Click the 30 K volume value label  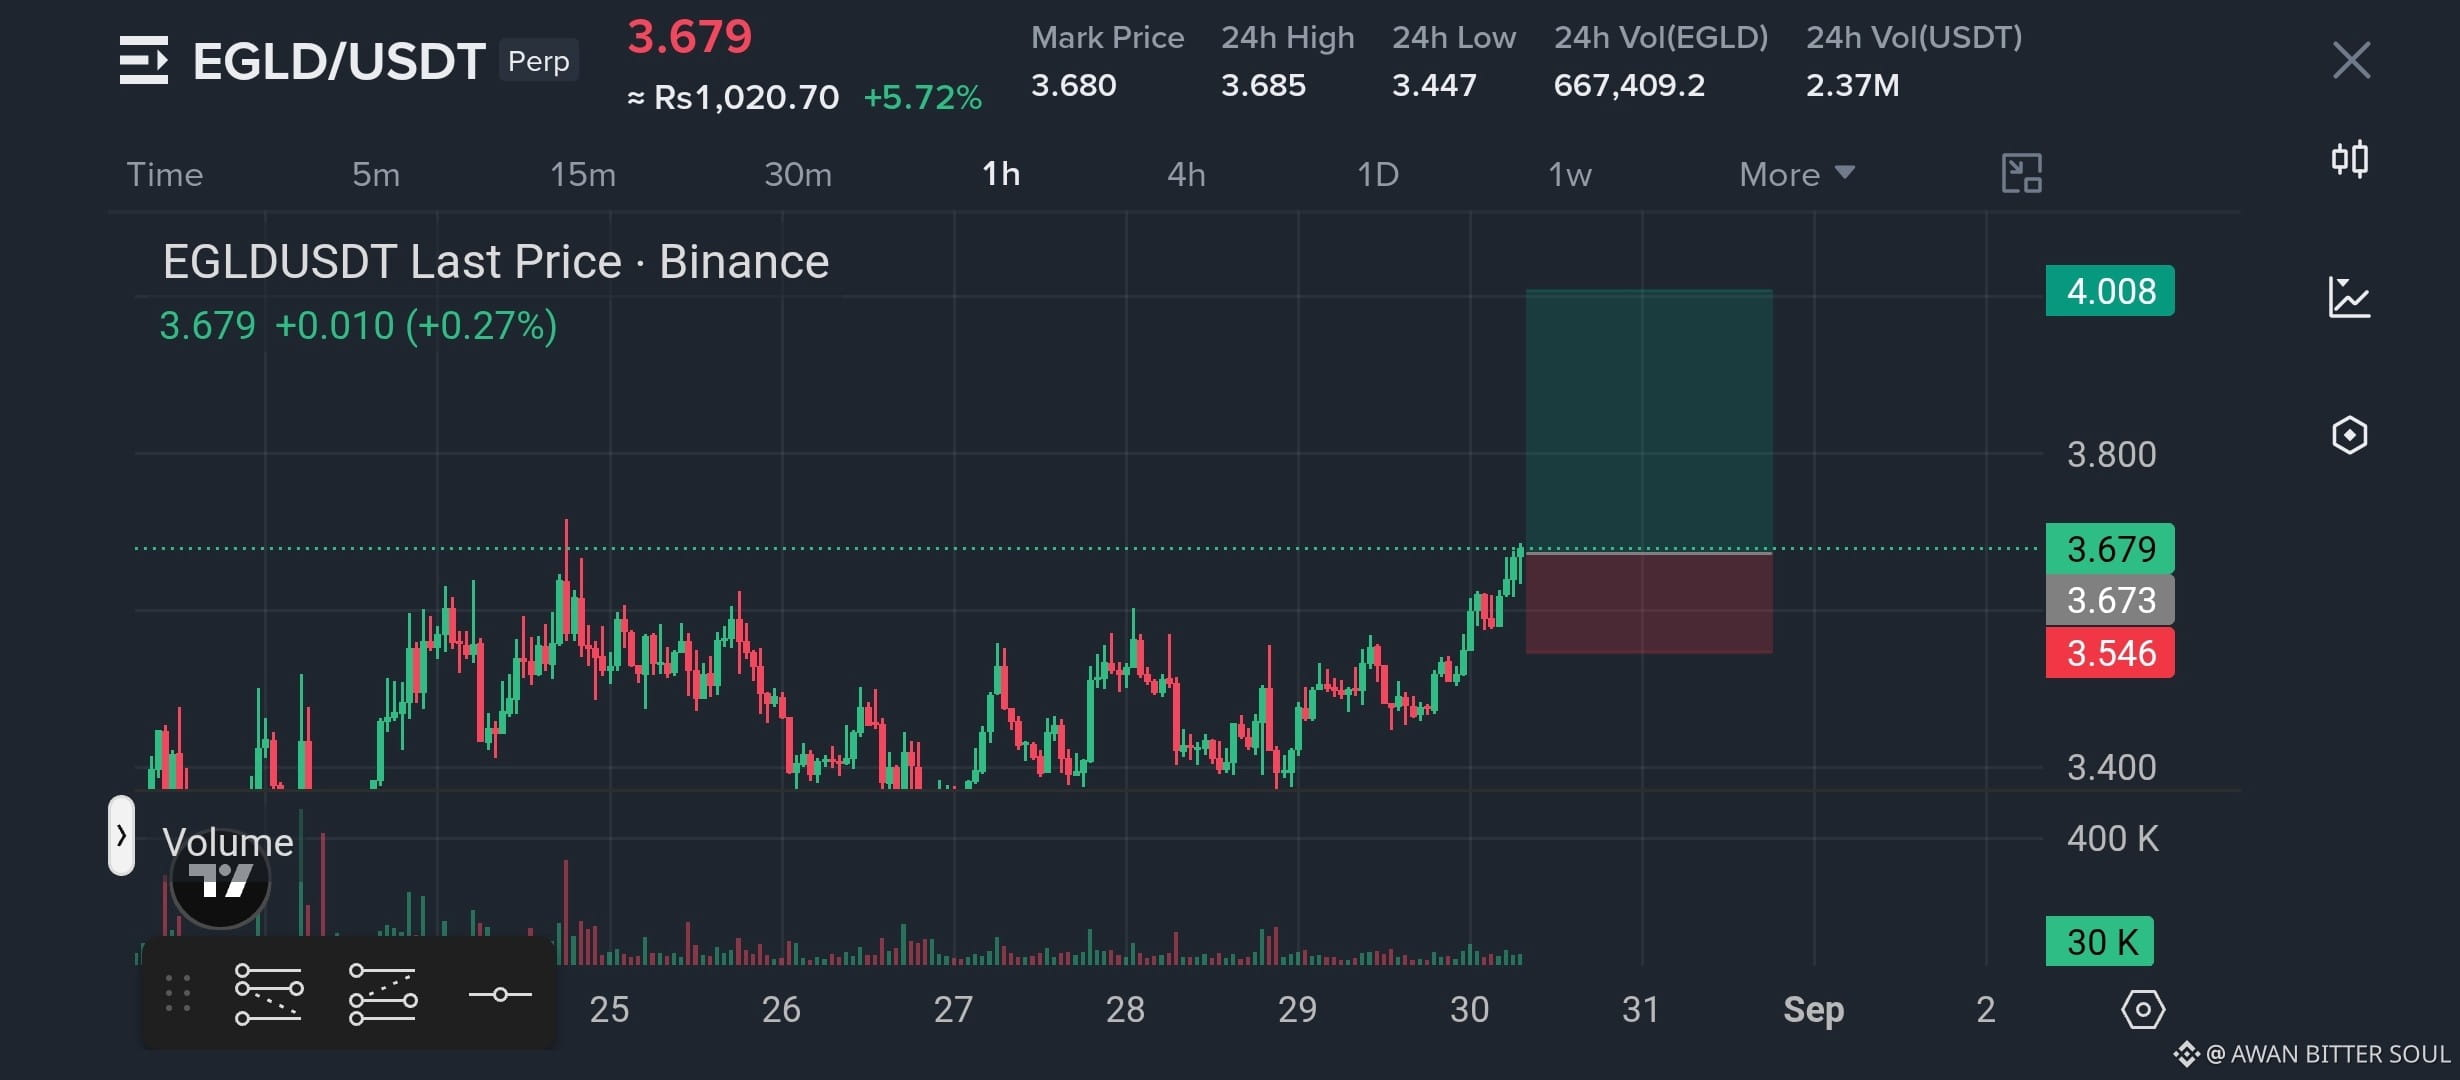[x=2100, y=942]
